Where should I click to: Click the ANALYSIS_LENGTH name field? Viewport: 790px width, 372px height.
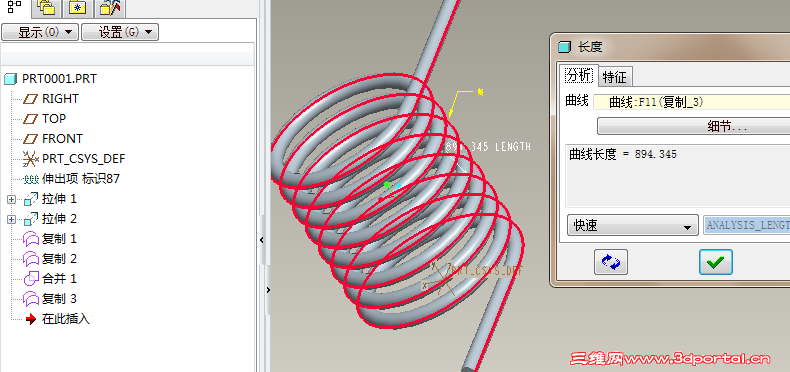coord(746,225)
